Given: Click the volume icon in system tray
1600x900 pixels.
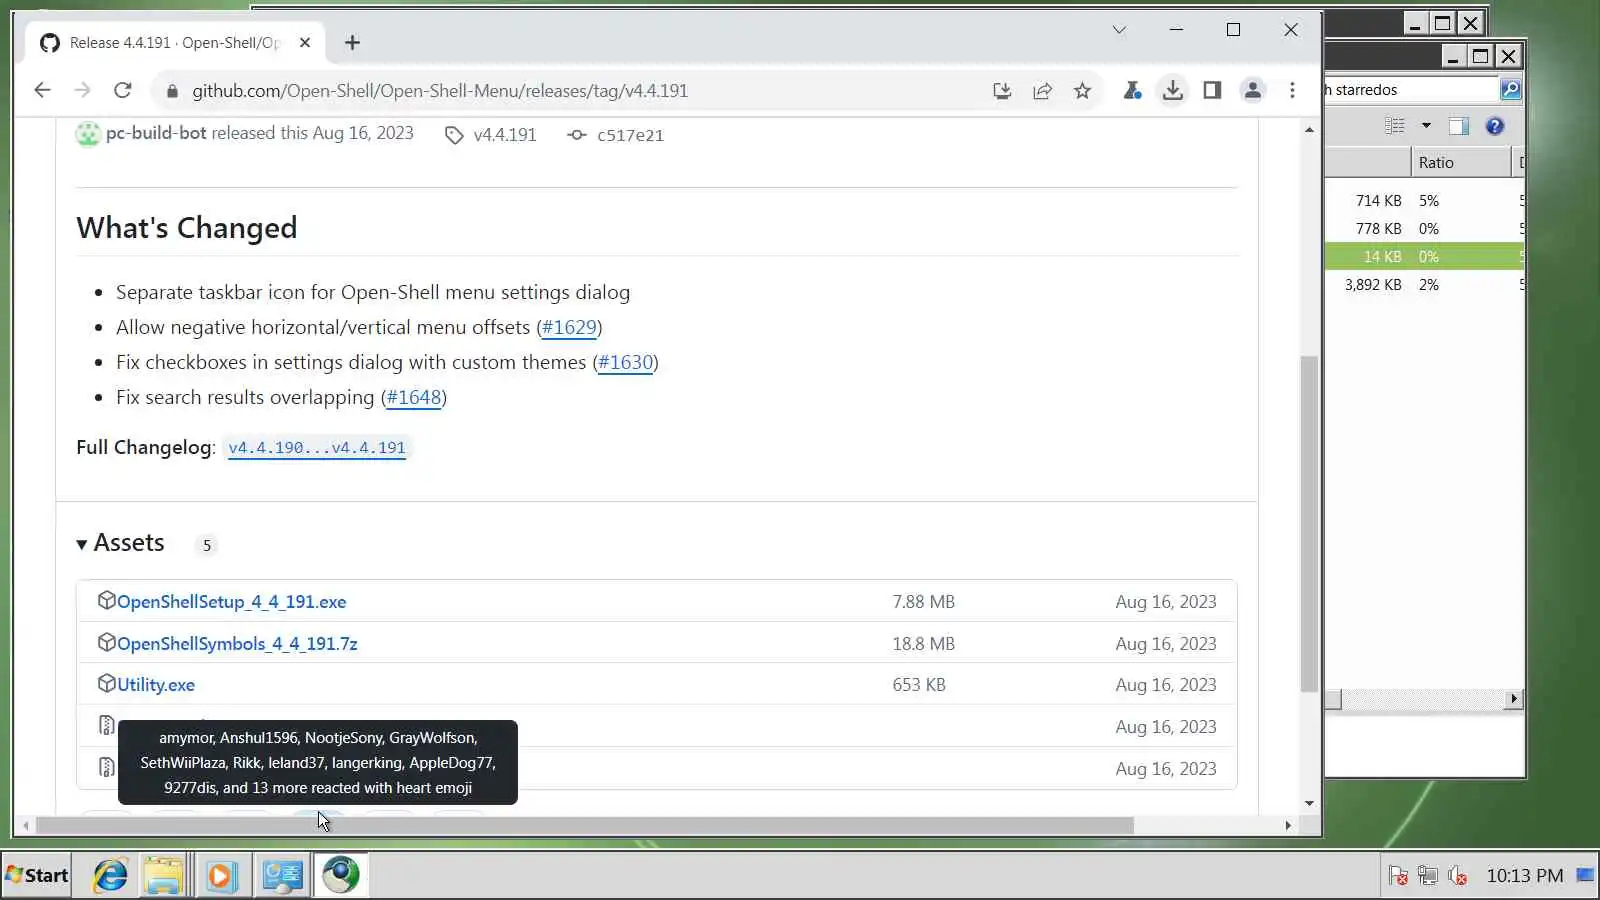Looking at the screenshot, I should click(x=1458, y=876).
